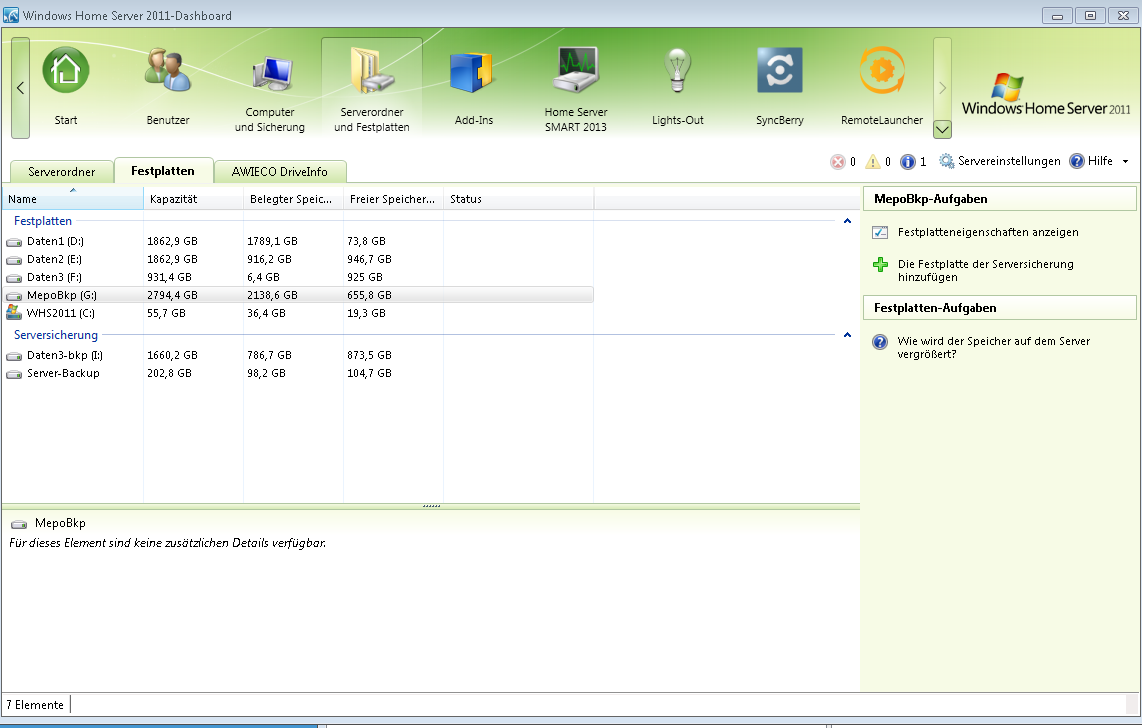Viewport: 1142px width, 728px height.
Task: Click Die Festplatte der Serversicherung hinzufügen
Action: 985,271
